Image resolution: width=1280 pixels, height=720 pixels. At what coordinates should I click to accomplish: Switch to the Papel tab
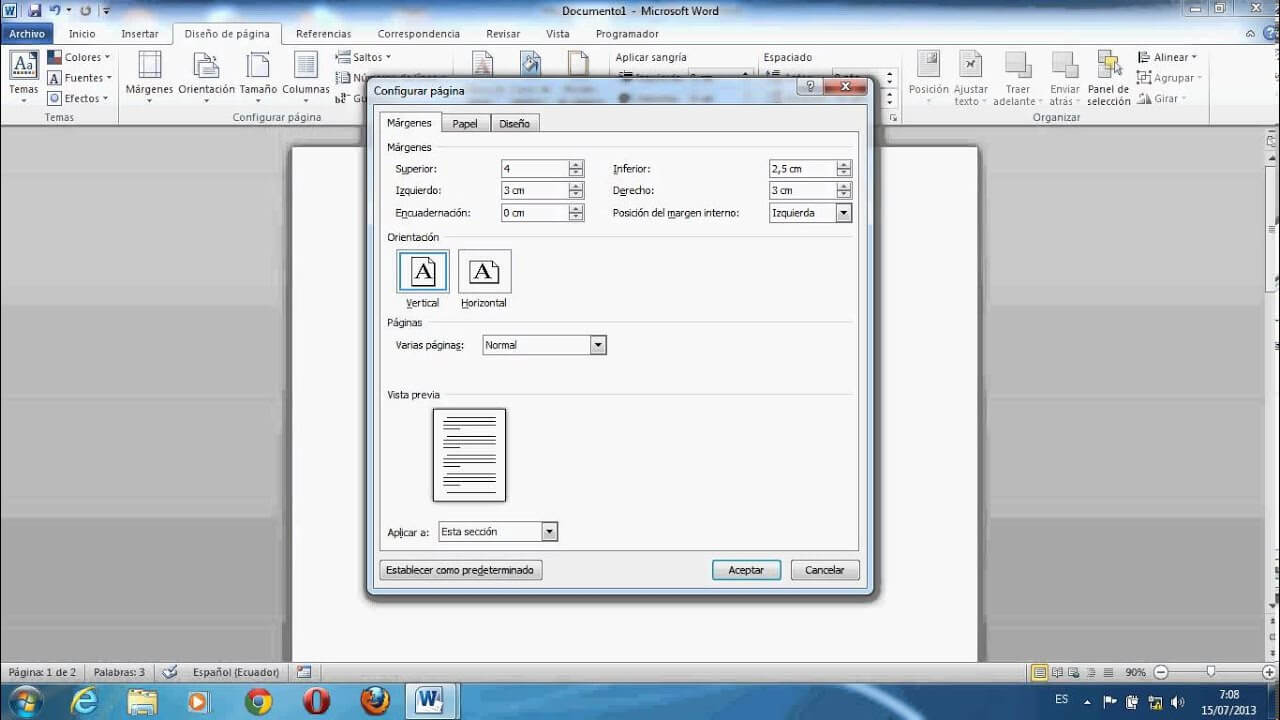click(x=465, y=123)
